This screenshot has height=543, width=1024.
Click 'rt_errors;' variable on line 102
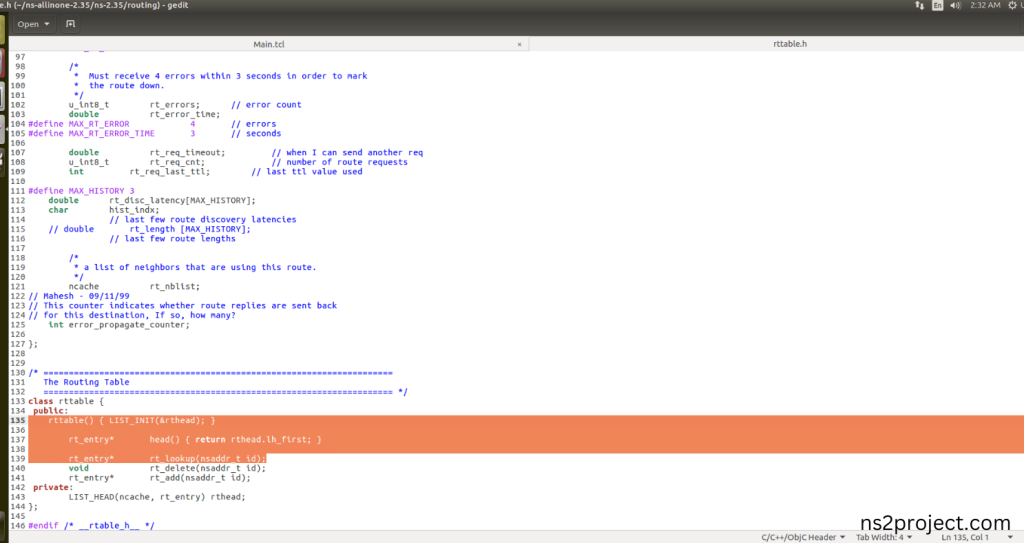(174, 105)
